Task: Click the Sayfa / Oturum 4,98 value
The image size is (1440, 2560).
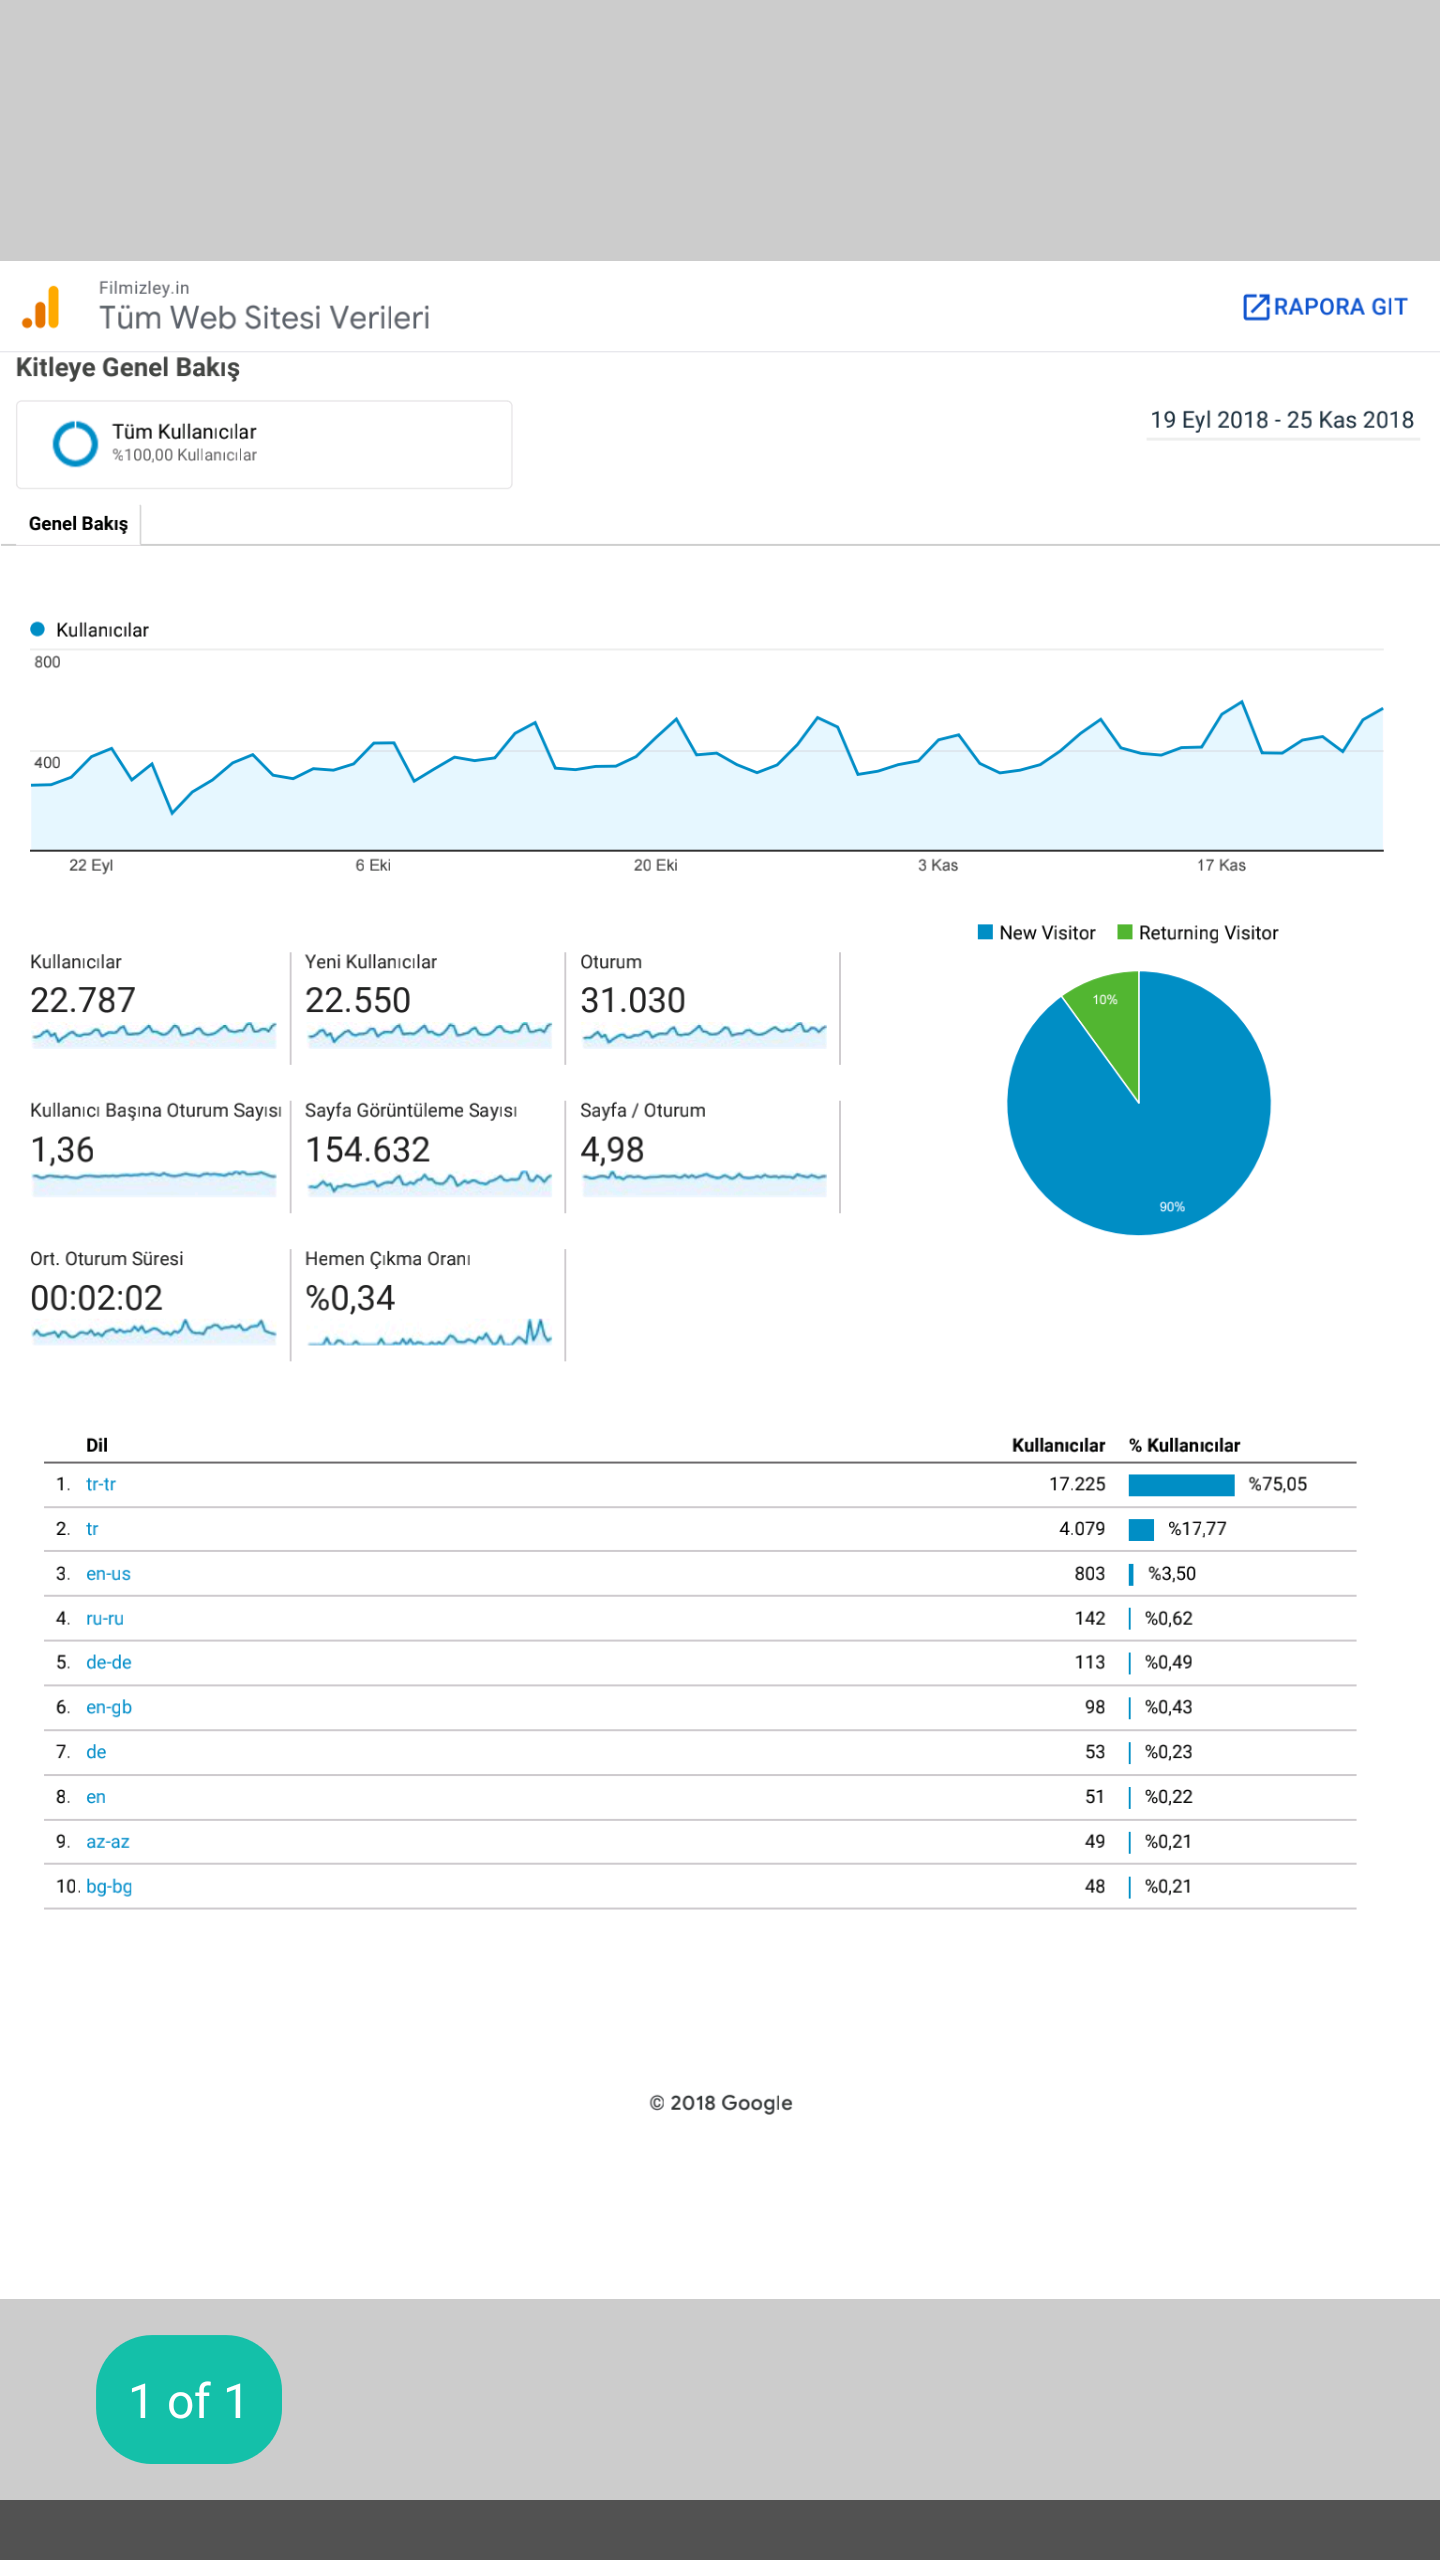Action: click(612, 1150)
